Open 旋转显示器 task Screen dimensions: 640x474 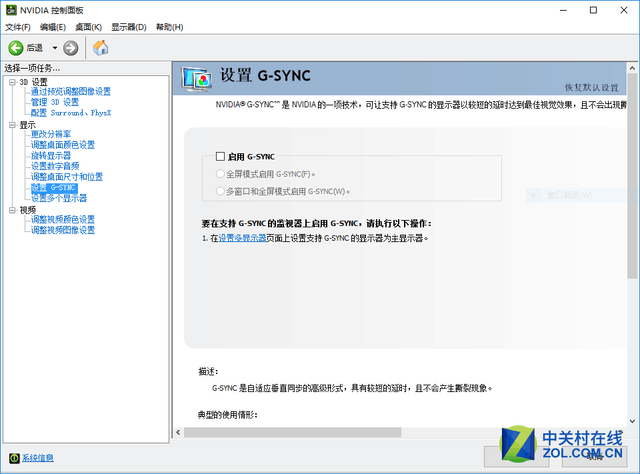tap(51, 155)
